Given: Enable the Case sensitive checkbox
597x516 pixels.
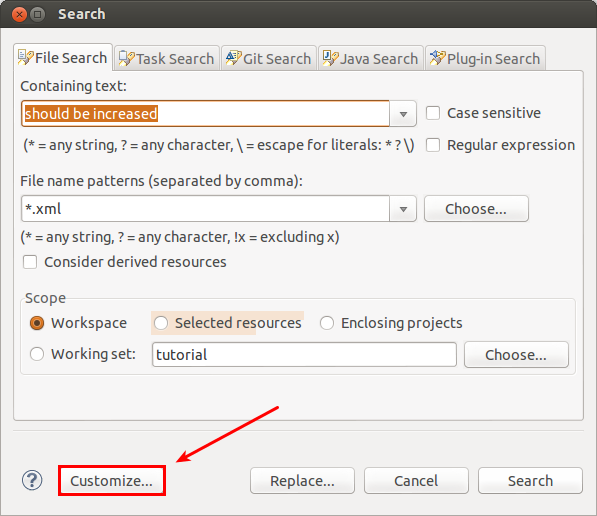Looking at the screenshot, I should pyautogui.click(x=433, y=113).
